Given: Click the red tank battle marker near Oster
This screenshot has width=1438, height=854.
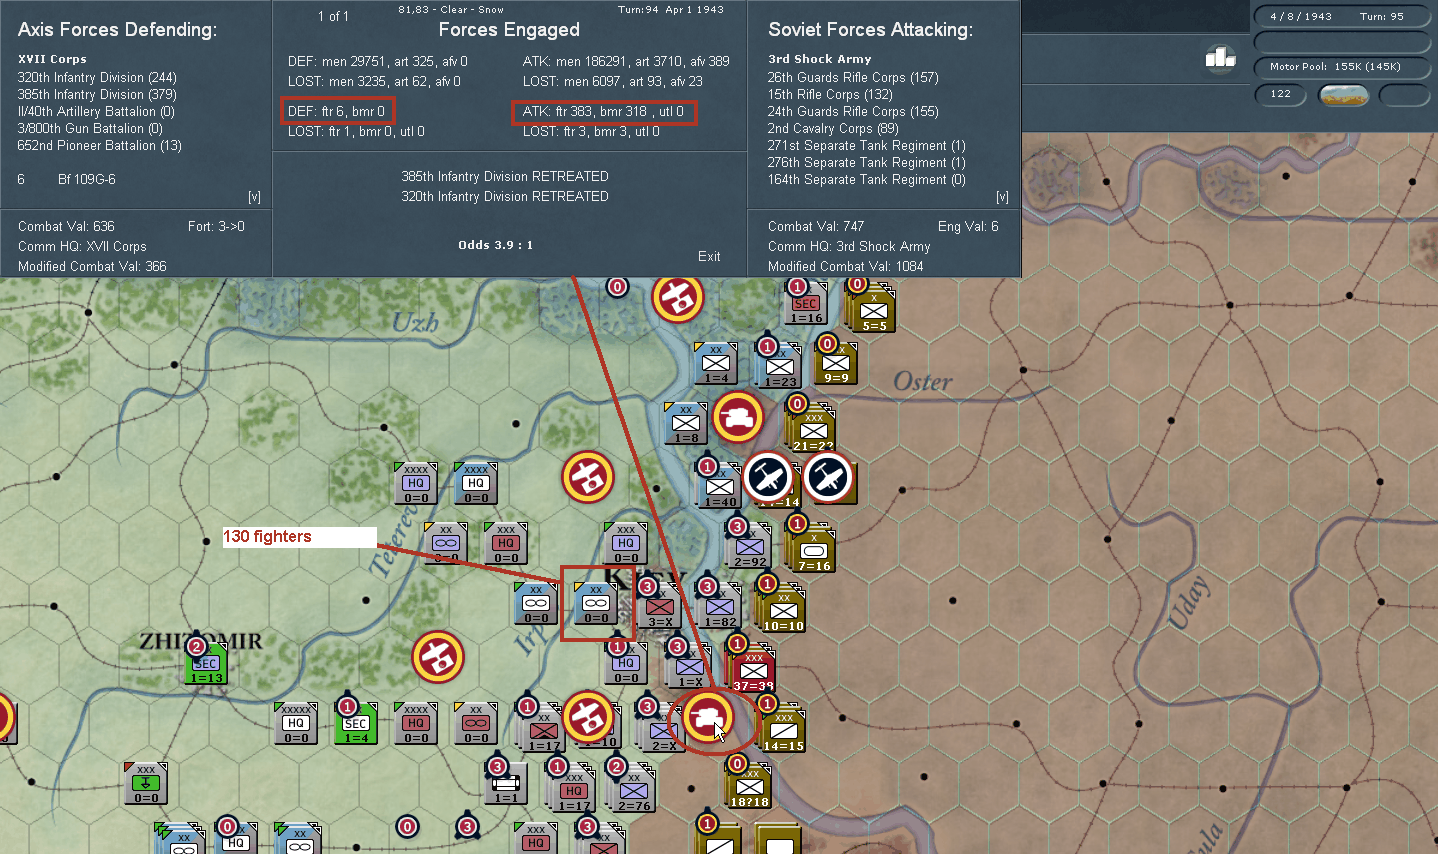Looking at the screenshot, I should click(738, 418).
